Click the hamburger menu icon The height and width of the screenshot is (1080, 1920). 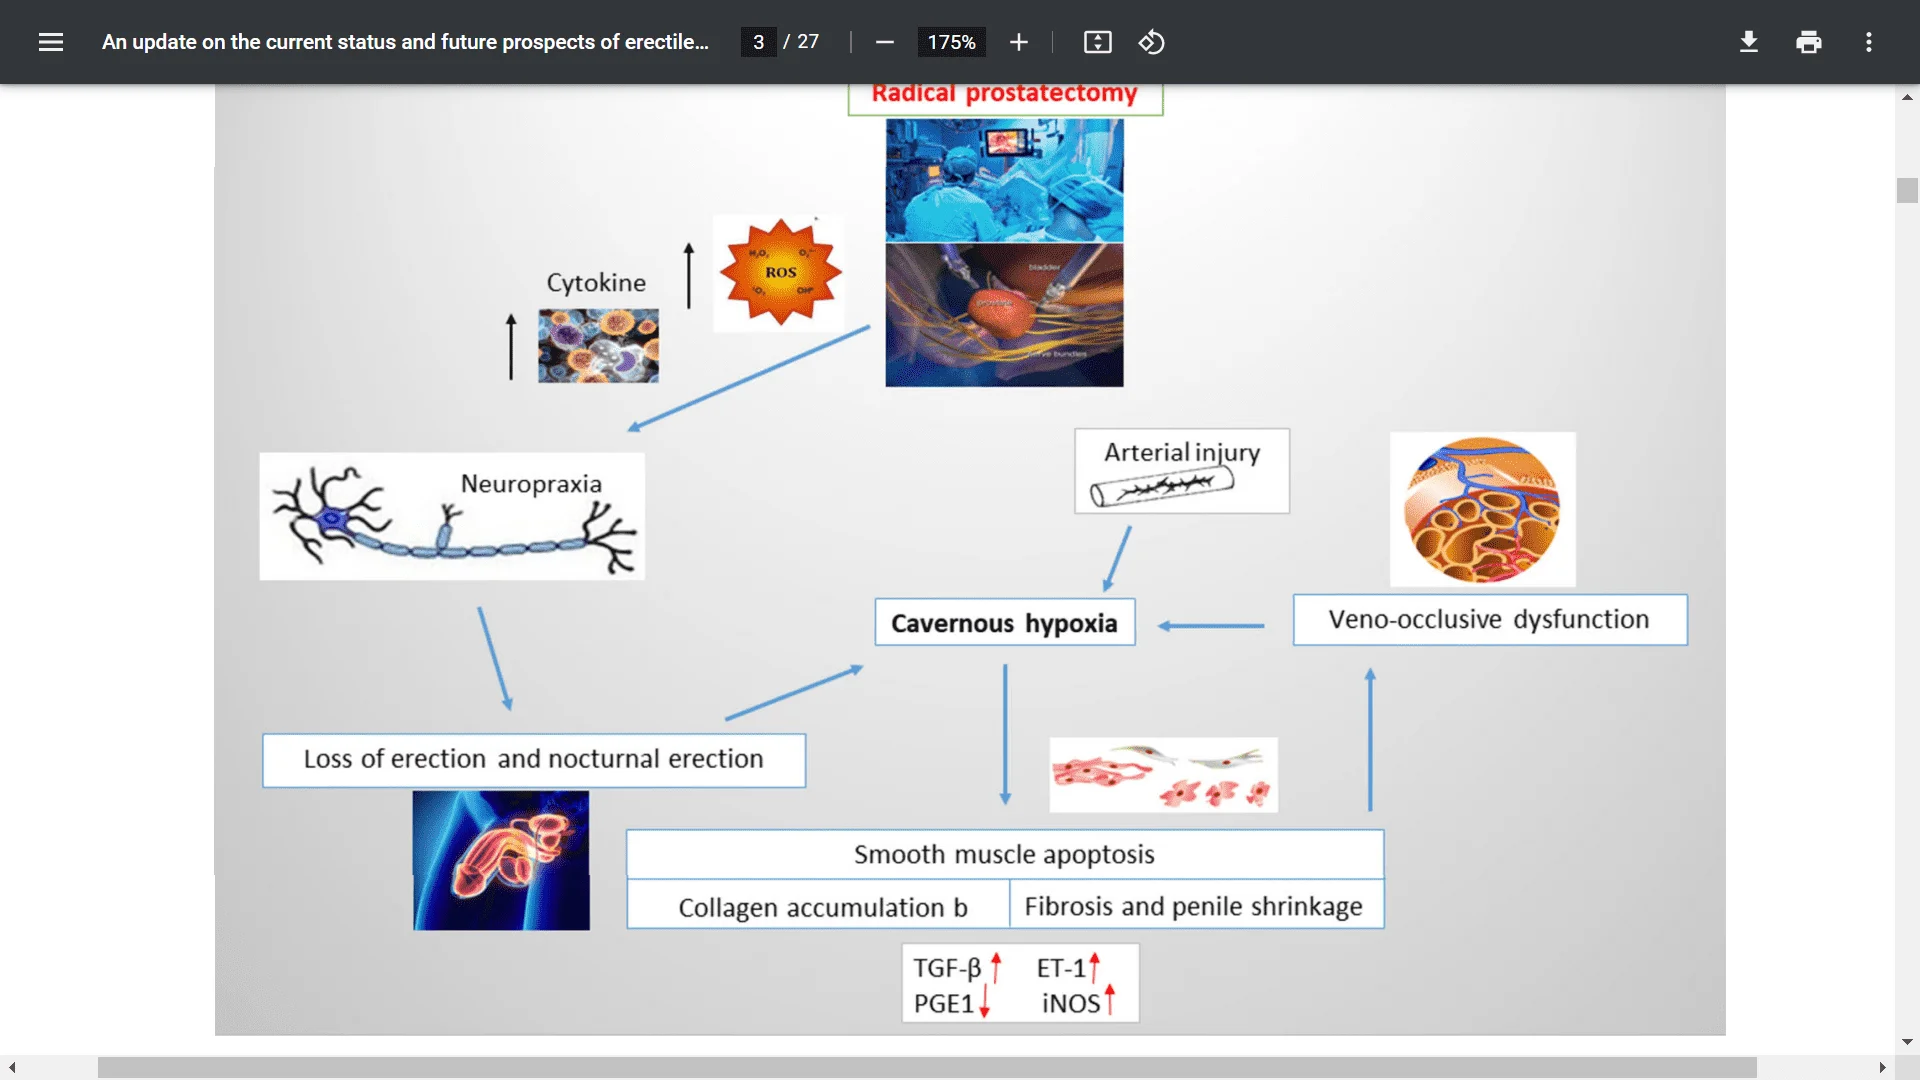50,41
